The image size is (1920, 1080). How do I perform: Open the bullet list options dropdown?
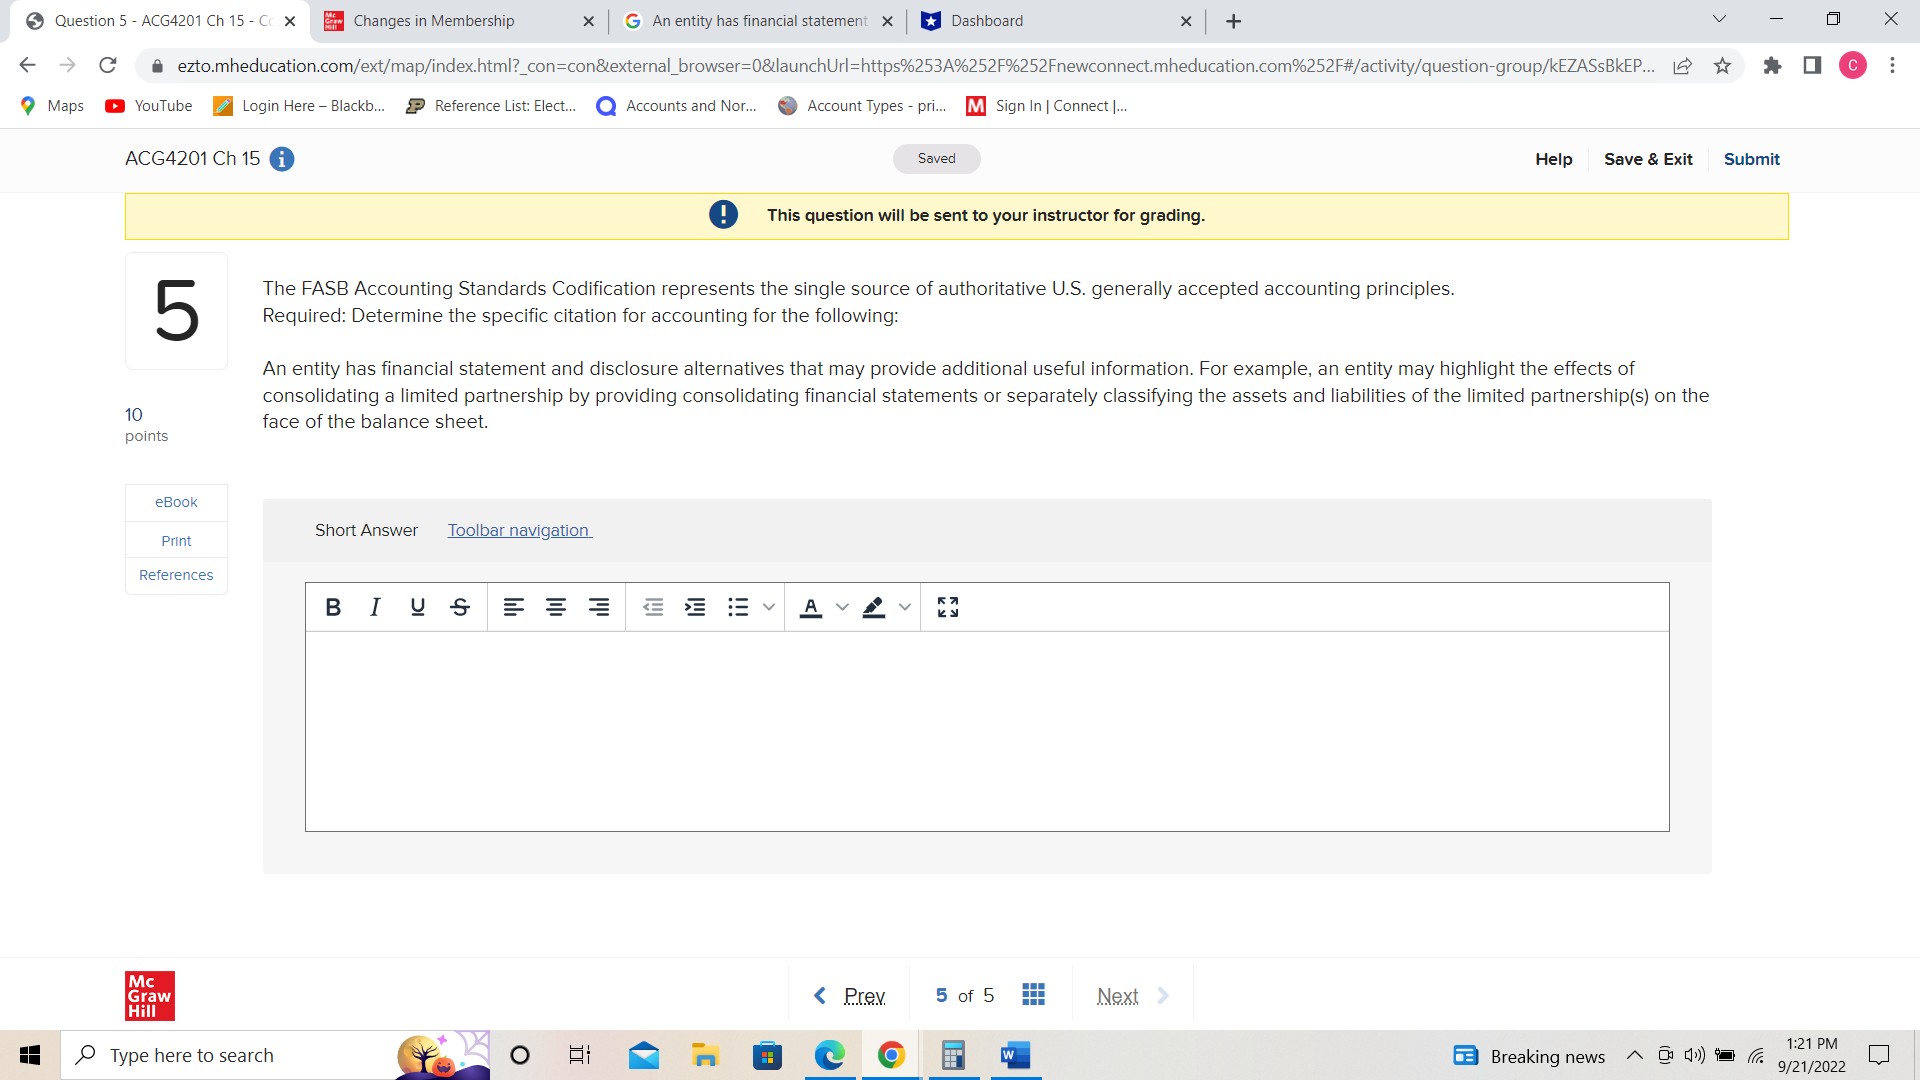769,606
